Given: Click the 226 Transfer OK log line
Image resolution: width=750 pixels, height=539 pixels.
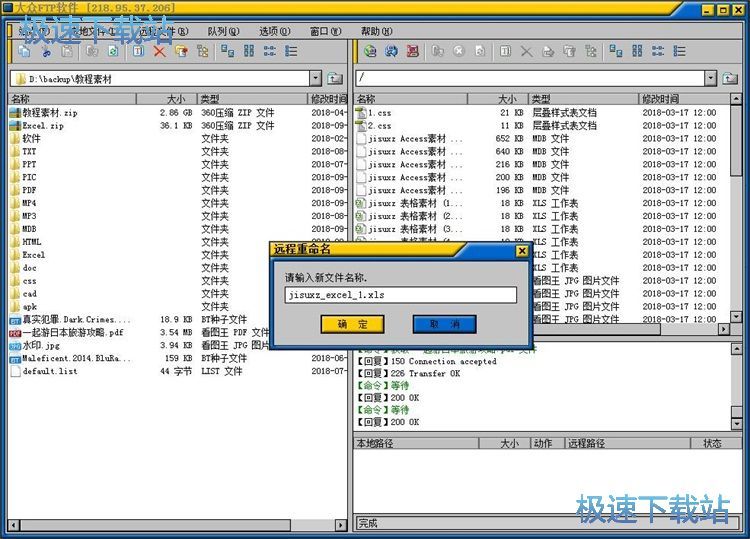Looking at the screenshot, I should 409,374.
